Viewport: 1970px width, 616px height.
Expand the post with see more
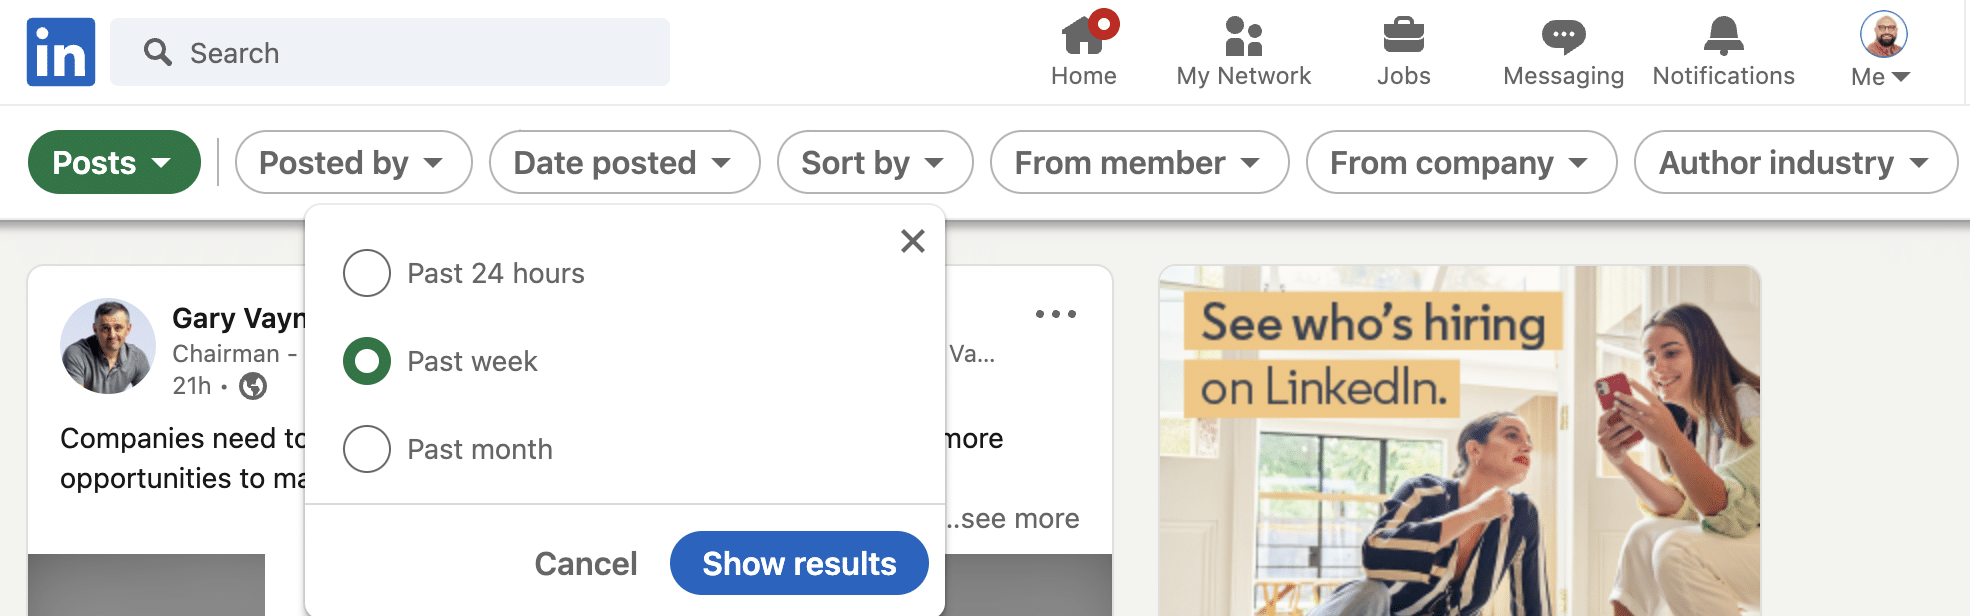1012,518
